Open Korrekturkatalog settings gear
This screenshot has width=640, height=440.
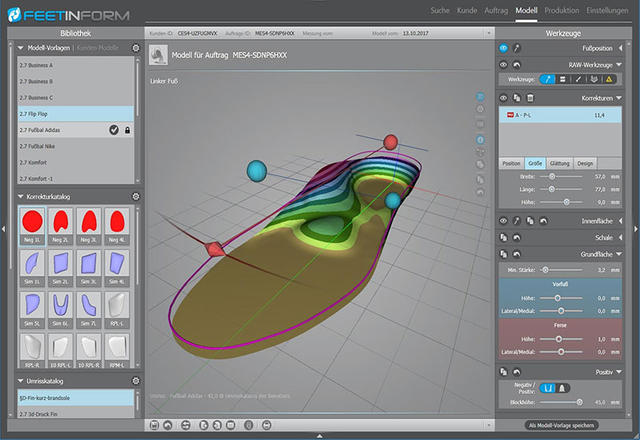click(136, 195)
